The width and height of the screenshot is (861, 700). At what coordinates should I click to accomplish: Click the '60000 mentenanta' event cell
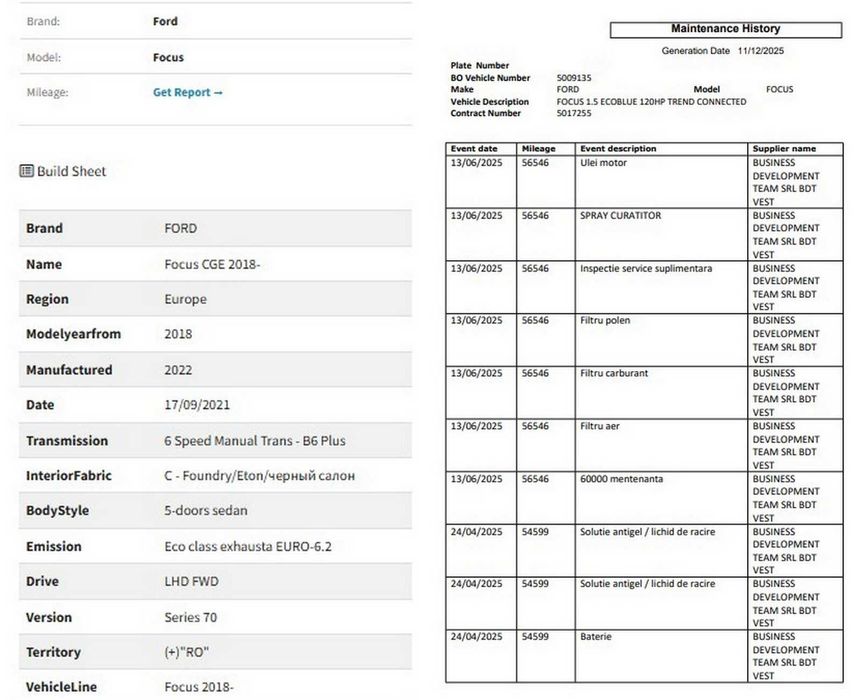click(x=661, y=498)
